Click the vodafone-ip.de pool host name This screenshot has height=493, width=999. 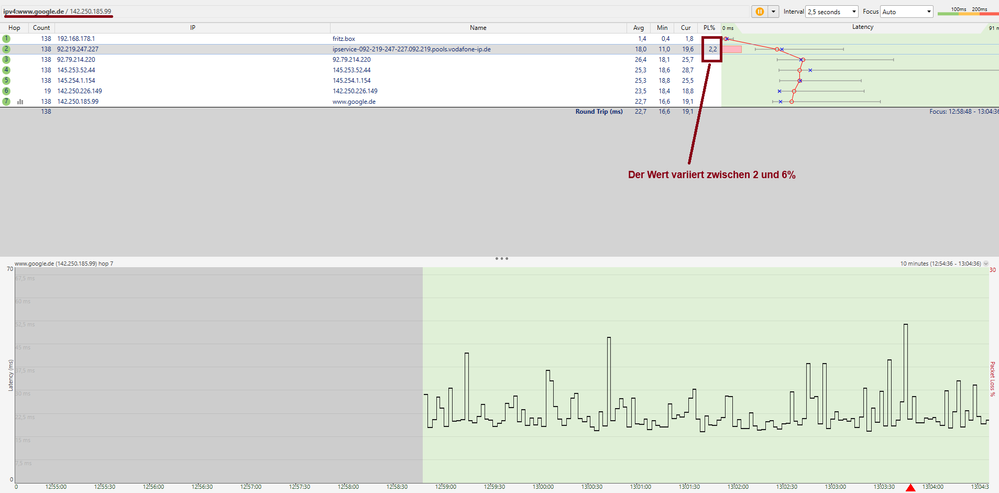(412, 49)
